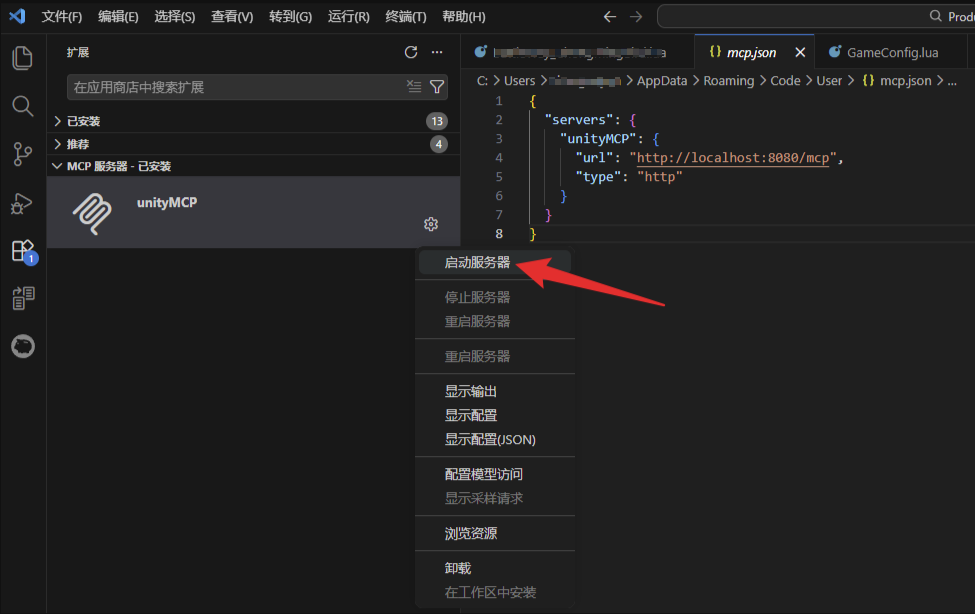Go forward with the right arrow
The height and width of the screenshot is (614, 975).
coord(635,17)
